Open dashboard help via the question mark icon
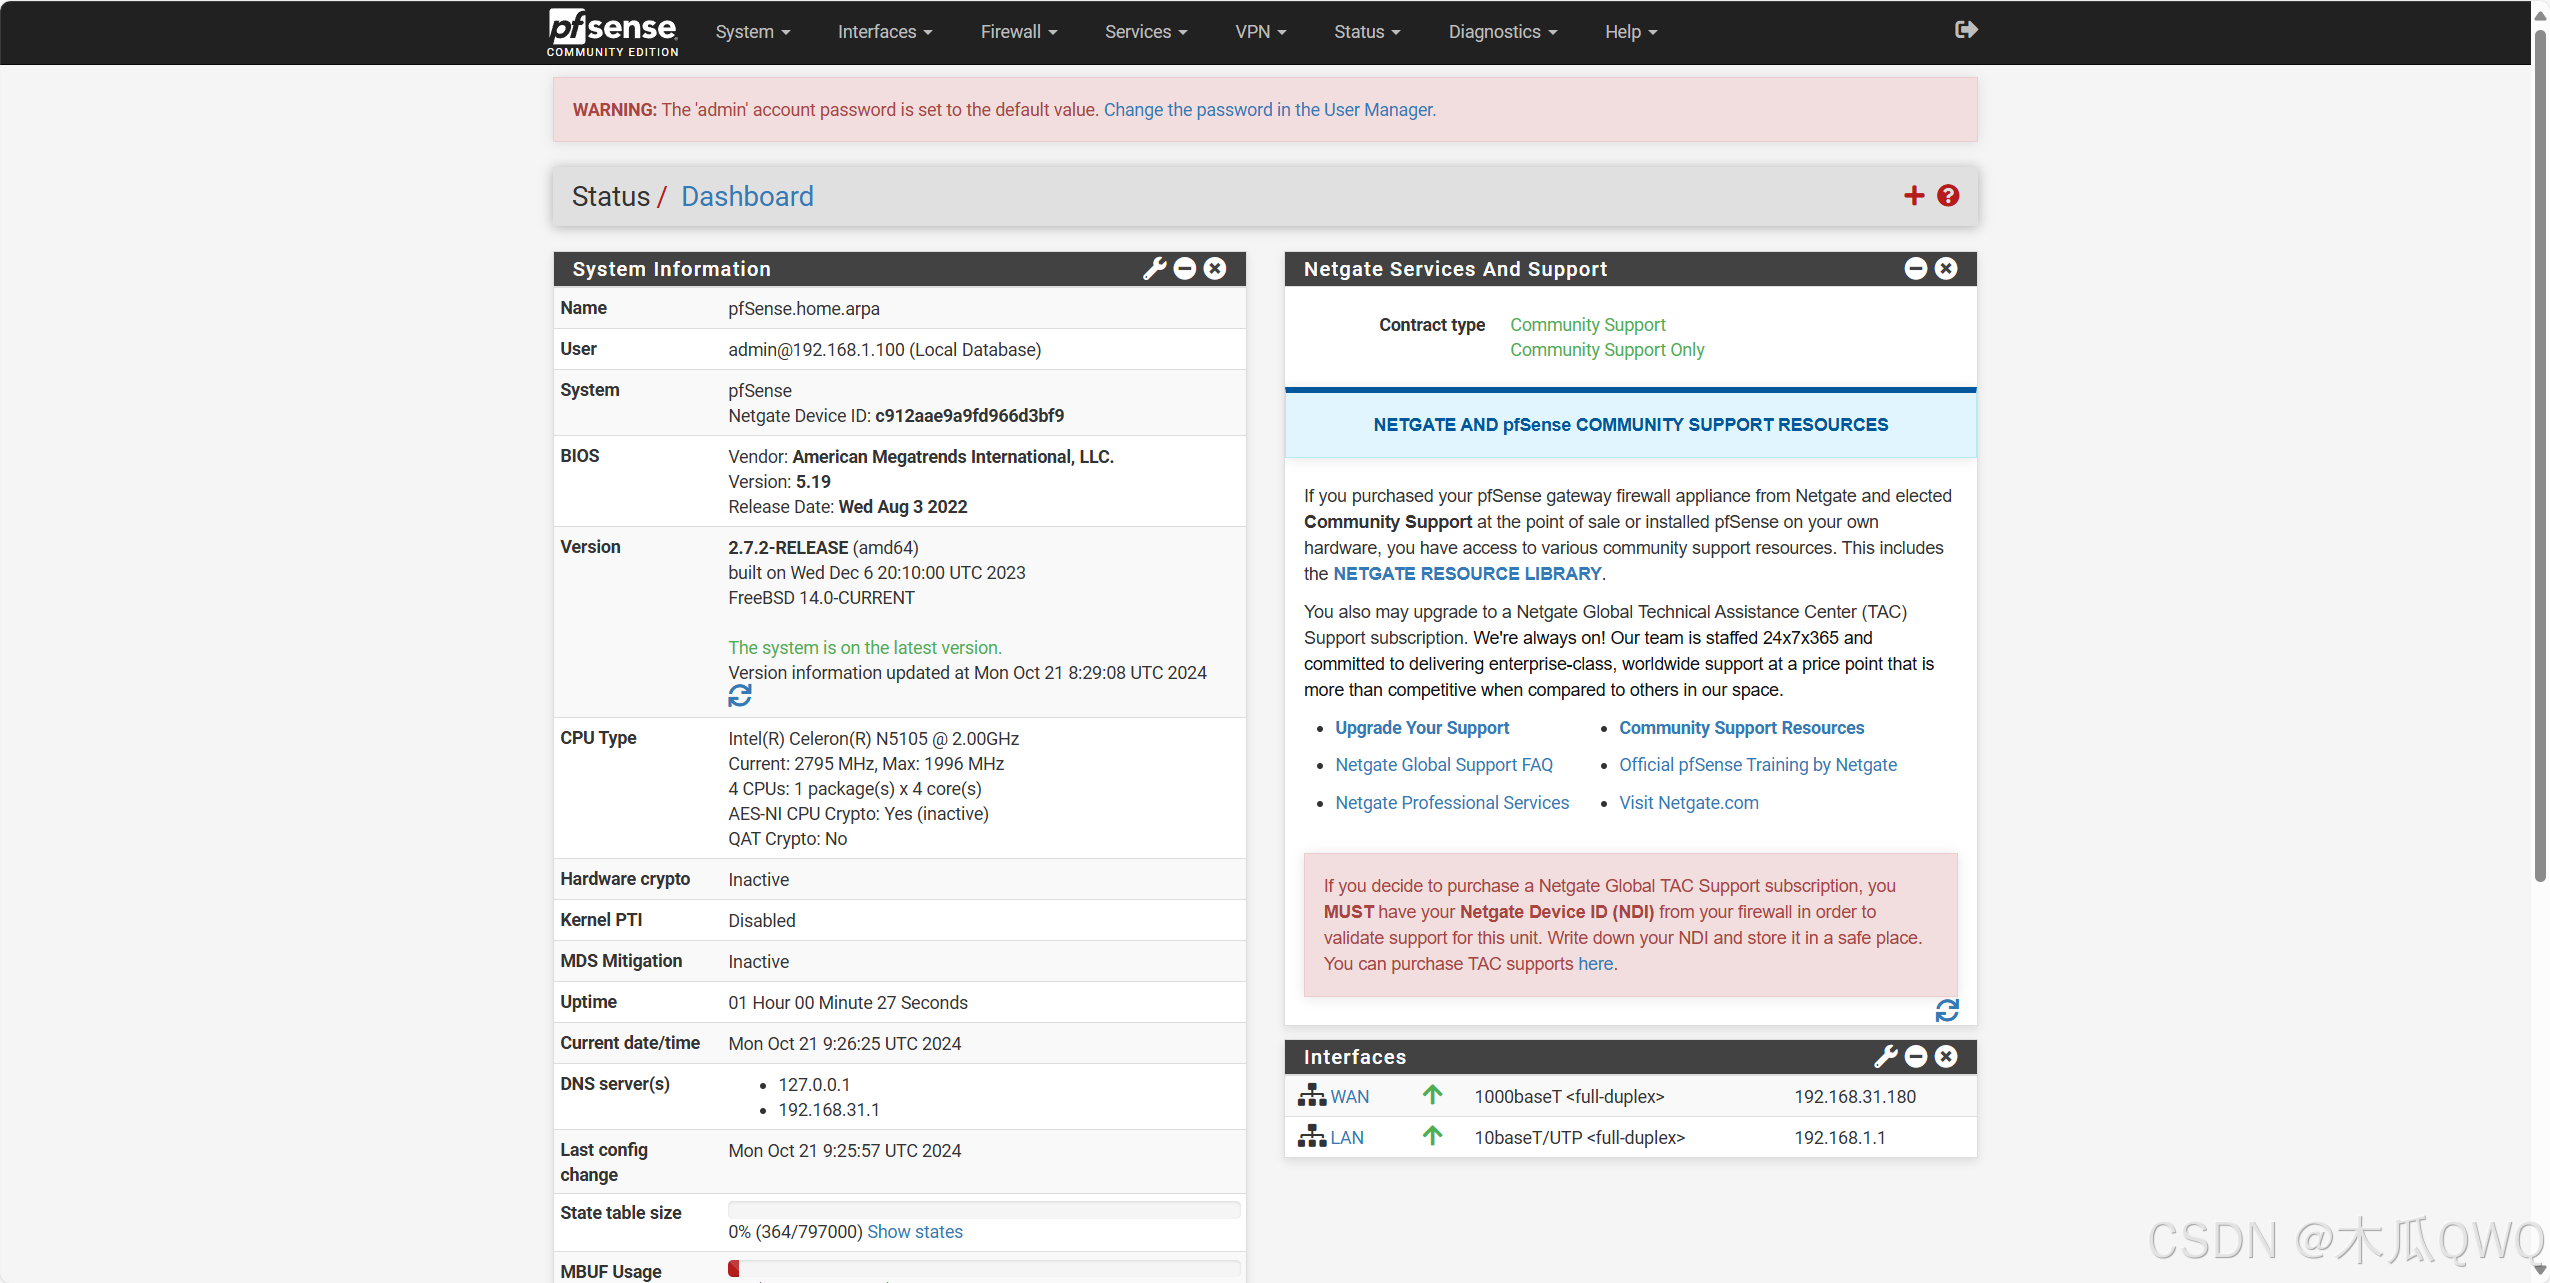The width and height of the screenshot is (2550, 1283). [x=1948, y=196]
